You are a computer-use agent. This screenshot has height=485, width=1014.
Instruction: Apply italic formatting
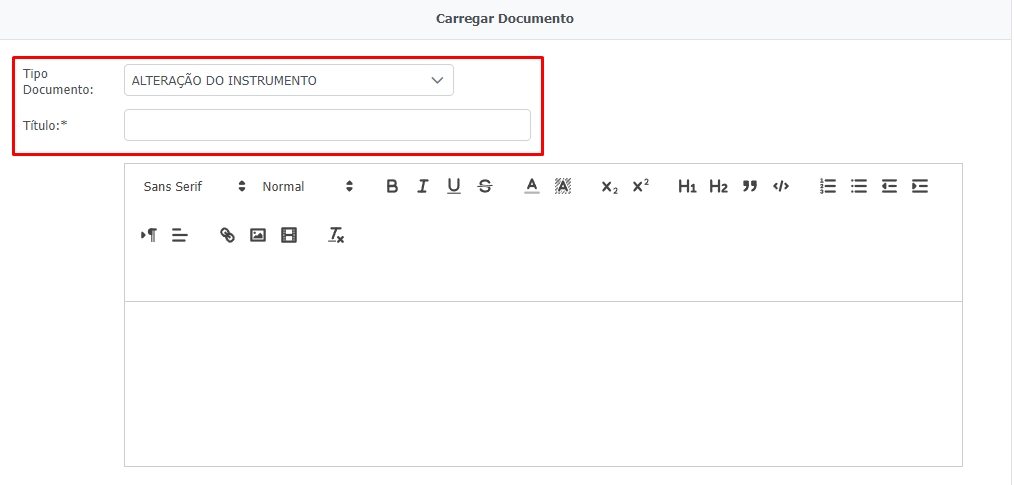tap(423, 186)
